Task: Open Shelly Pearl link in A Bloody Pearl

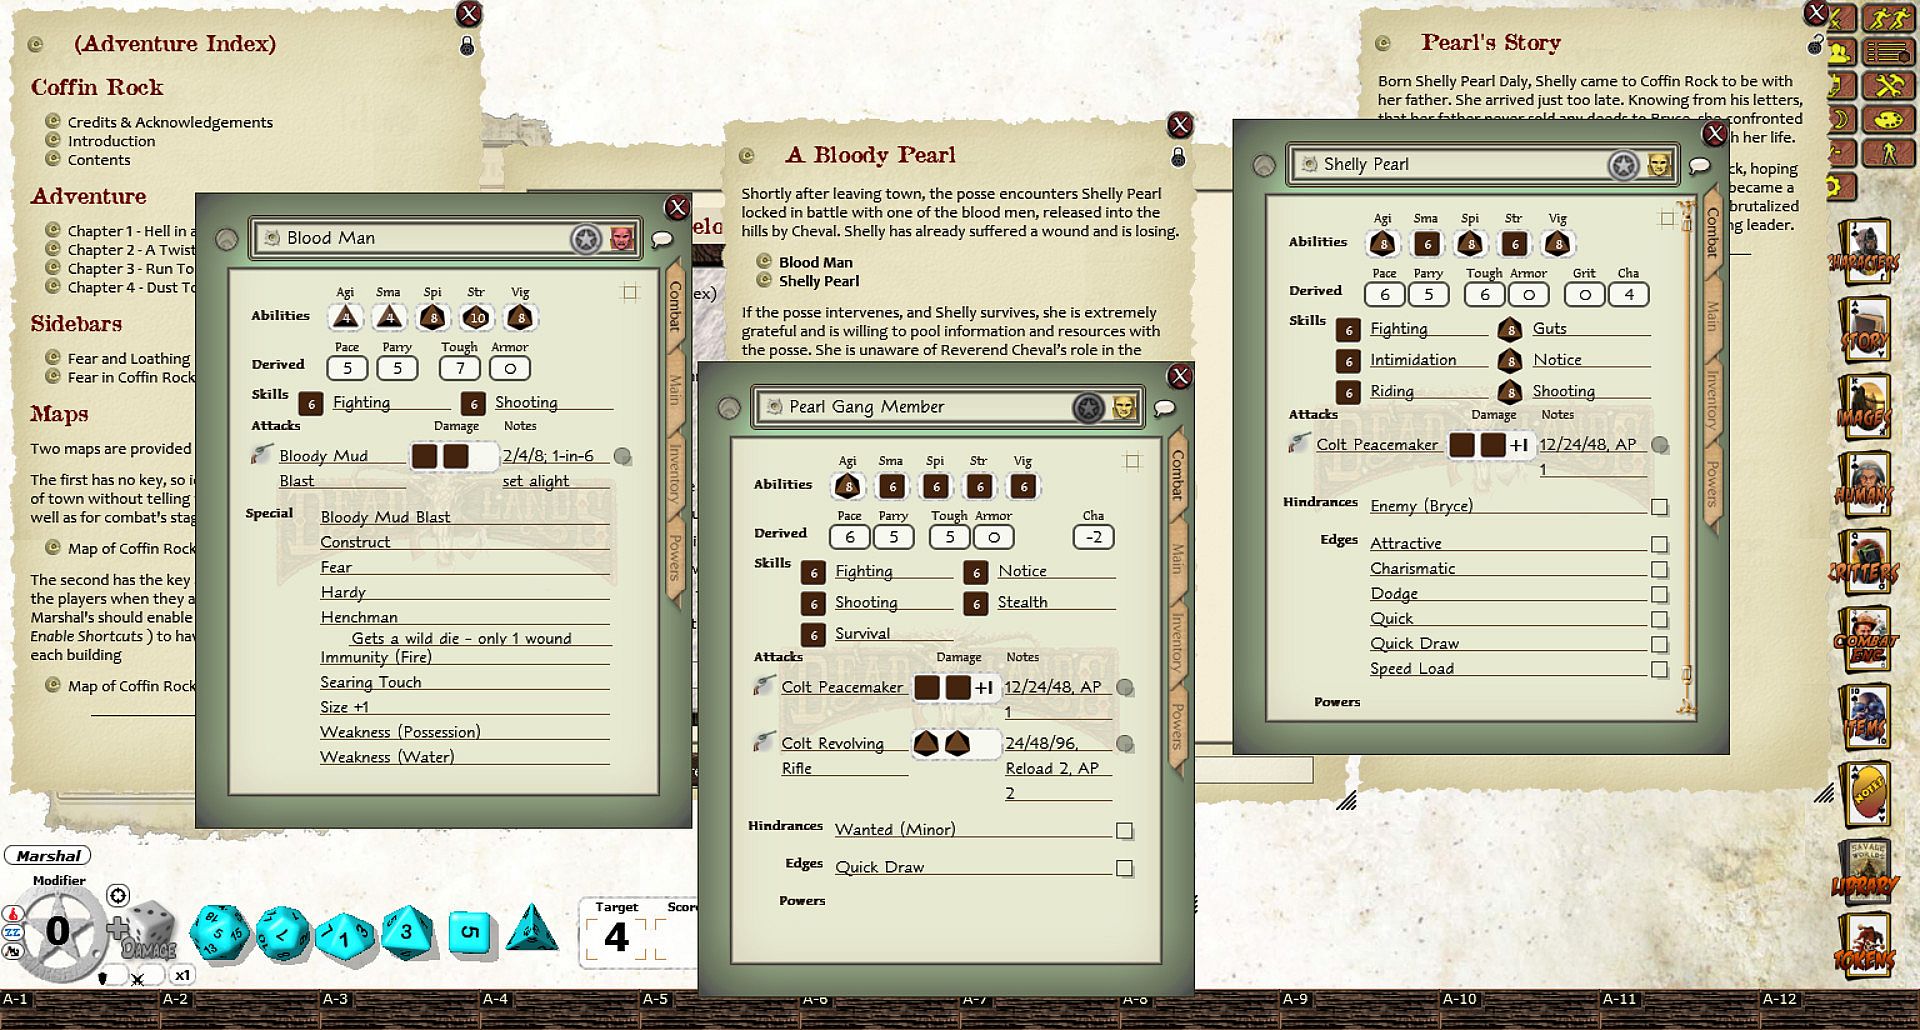Action: (819, 282)
